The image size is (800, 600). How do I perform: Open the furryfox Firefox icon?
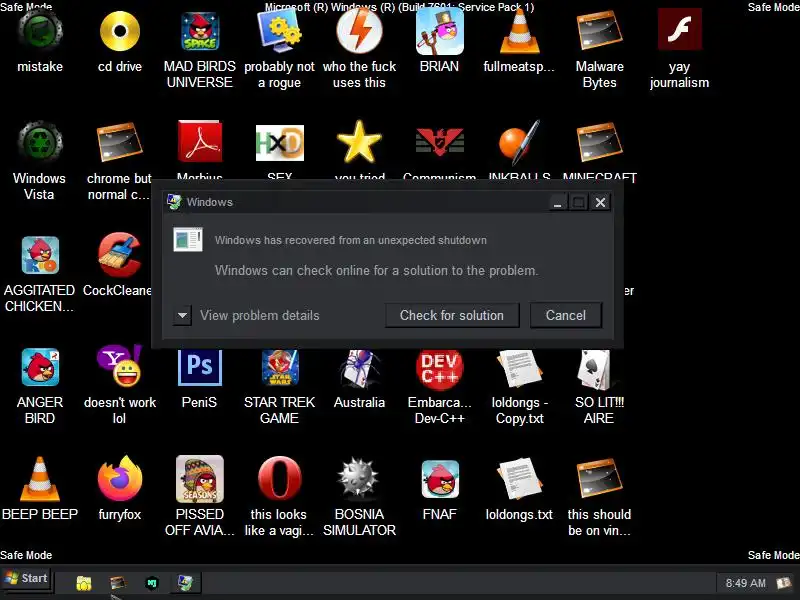click(x=120, y=479)
